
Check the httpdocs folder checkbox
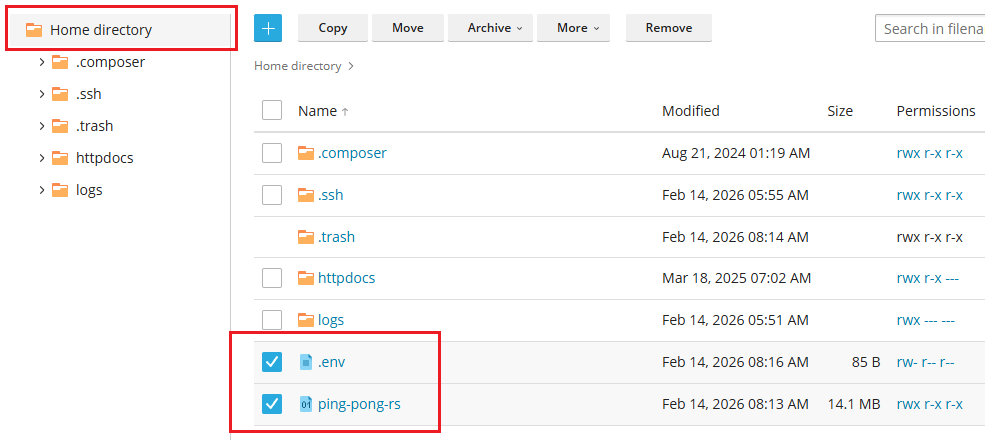[x=272, y=278]
